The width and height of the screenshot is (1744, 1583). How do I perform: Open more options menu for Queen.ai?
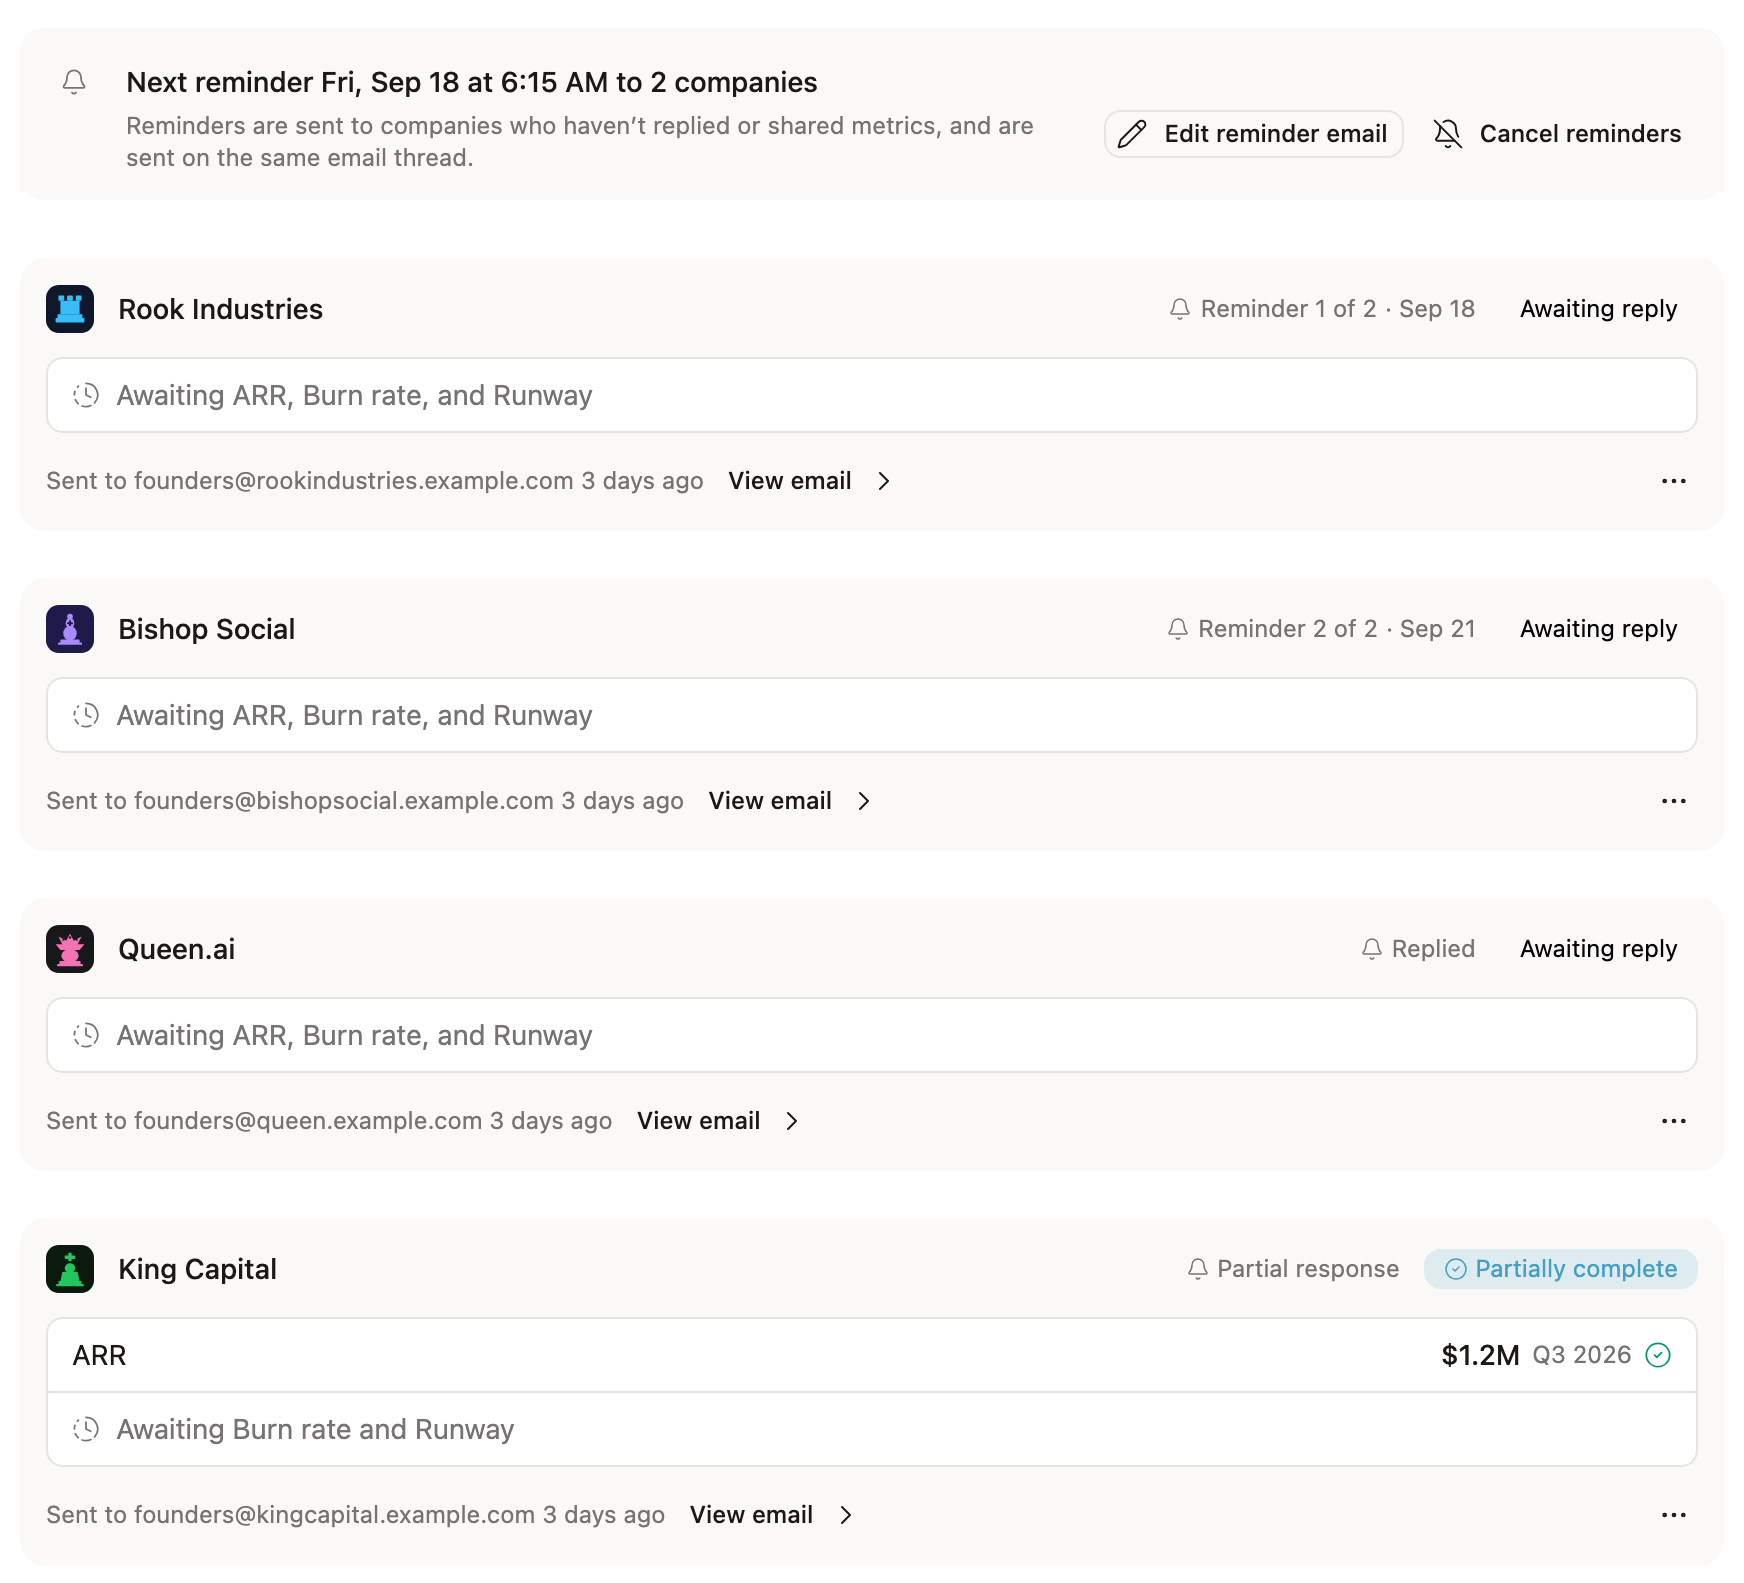coord(1674,1121)
